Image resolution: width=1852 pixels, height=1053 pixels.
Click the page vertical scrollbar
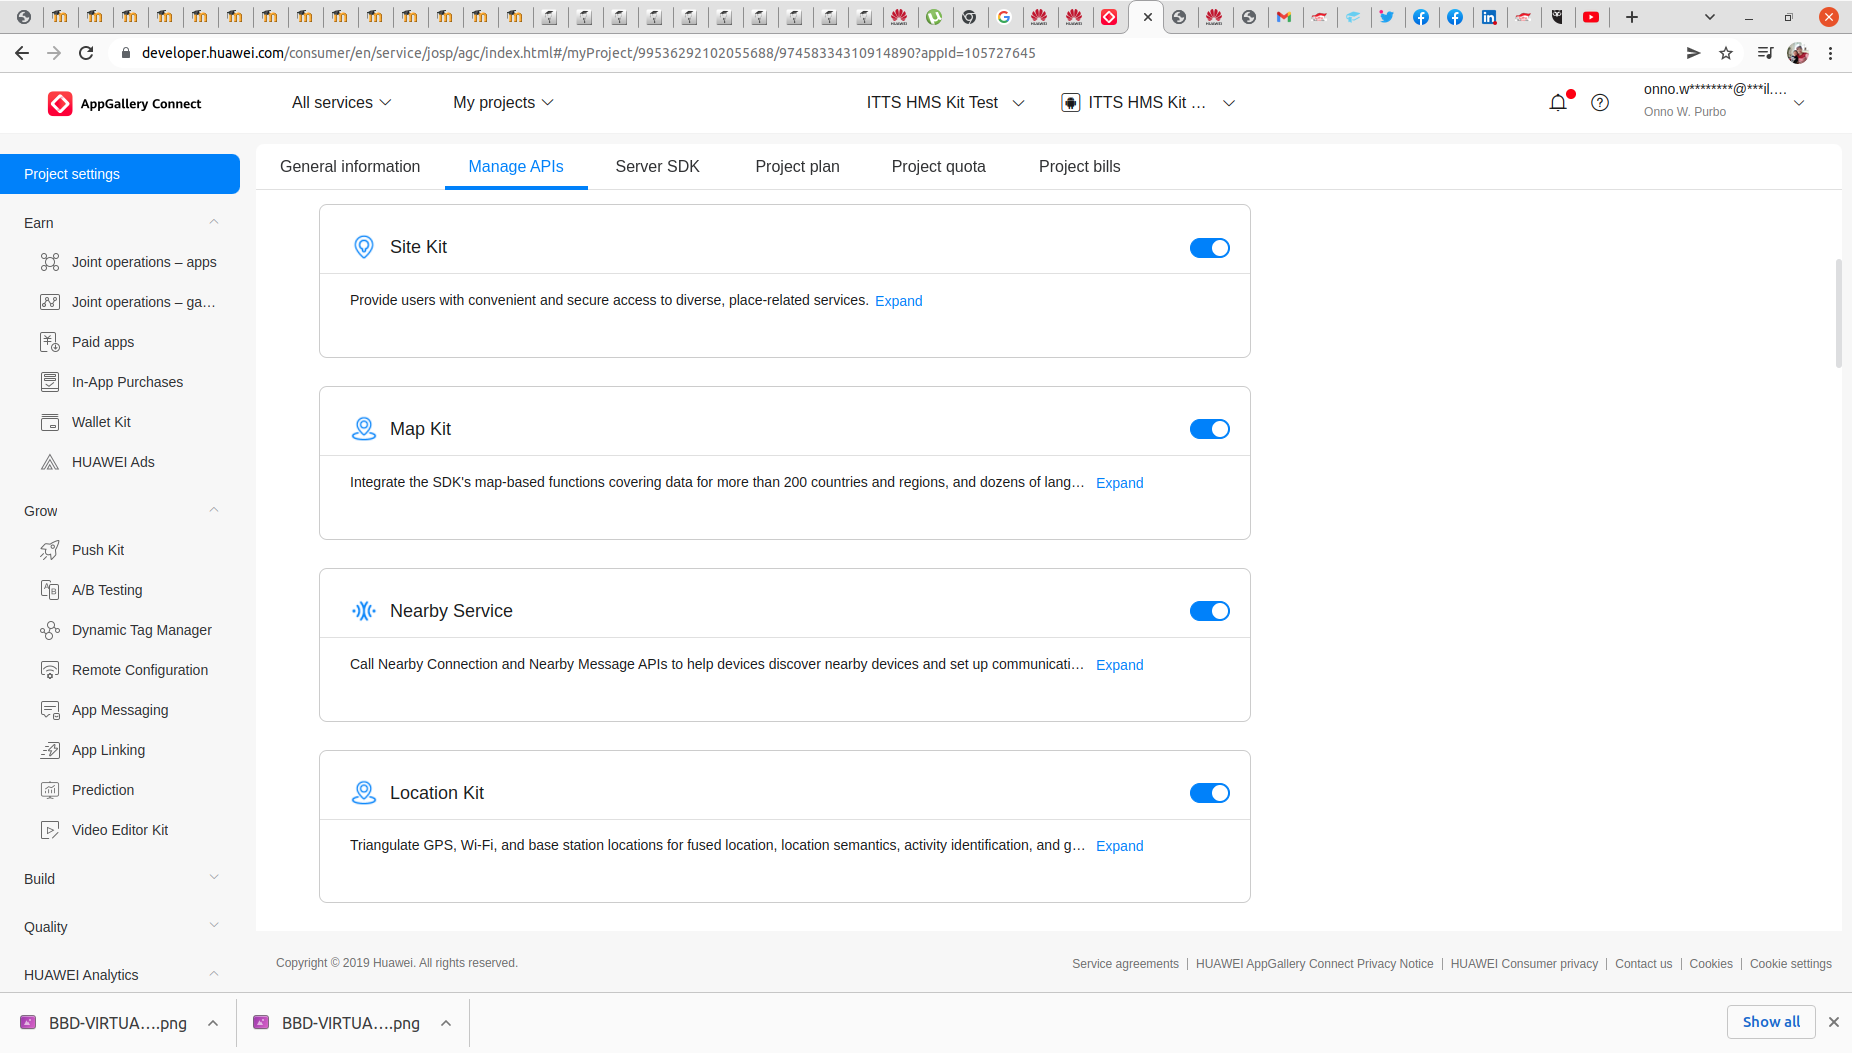coord(1838,314)
